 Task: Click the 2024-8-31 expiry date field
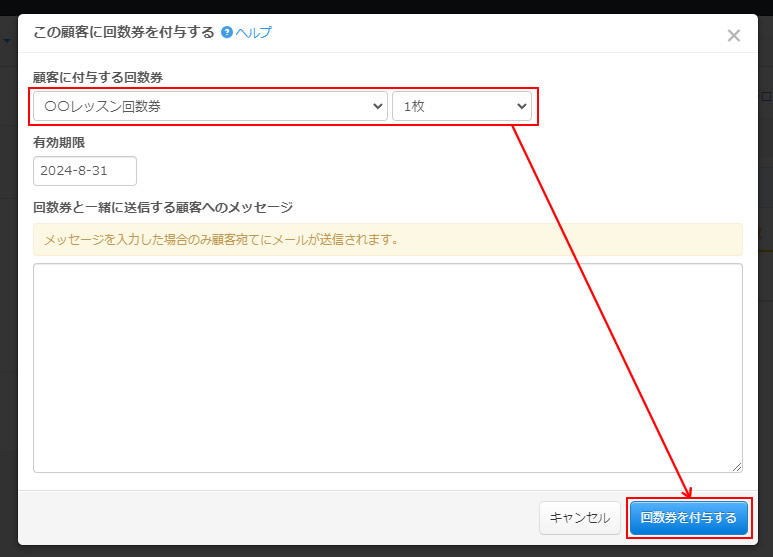(x=84, y=171)
